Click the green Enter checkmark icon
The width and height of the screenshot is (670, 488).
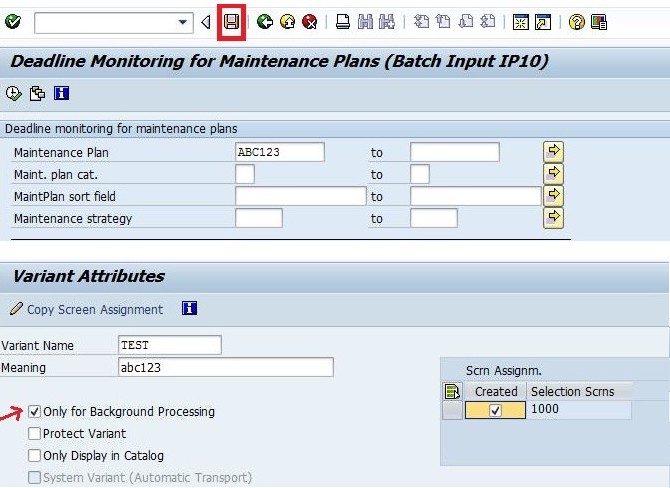(13, 21)
